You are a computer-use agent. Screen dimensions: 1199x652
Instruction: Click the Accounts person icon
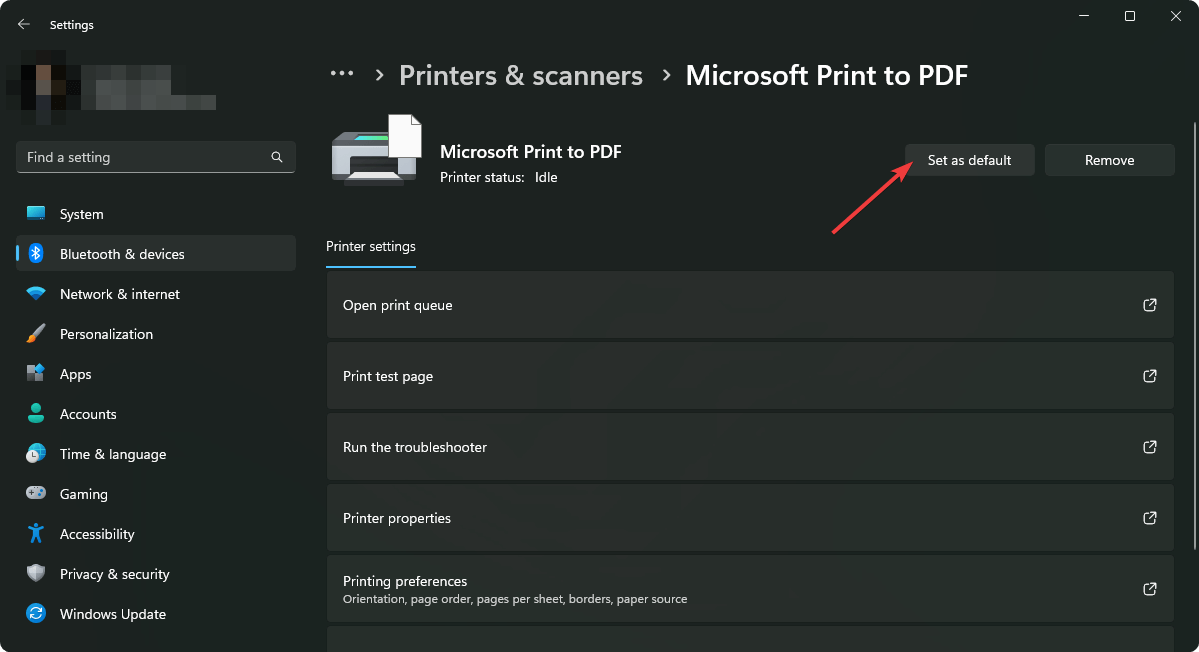tap(36, 413)
